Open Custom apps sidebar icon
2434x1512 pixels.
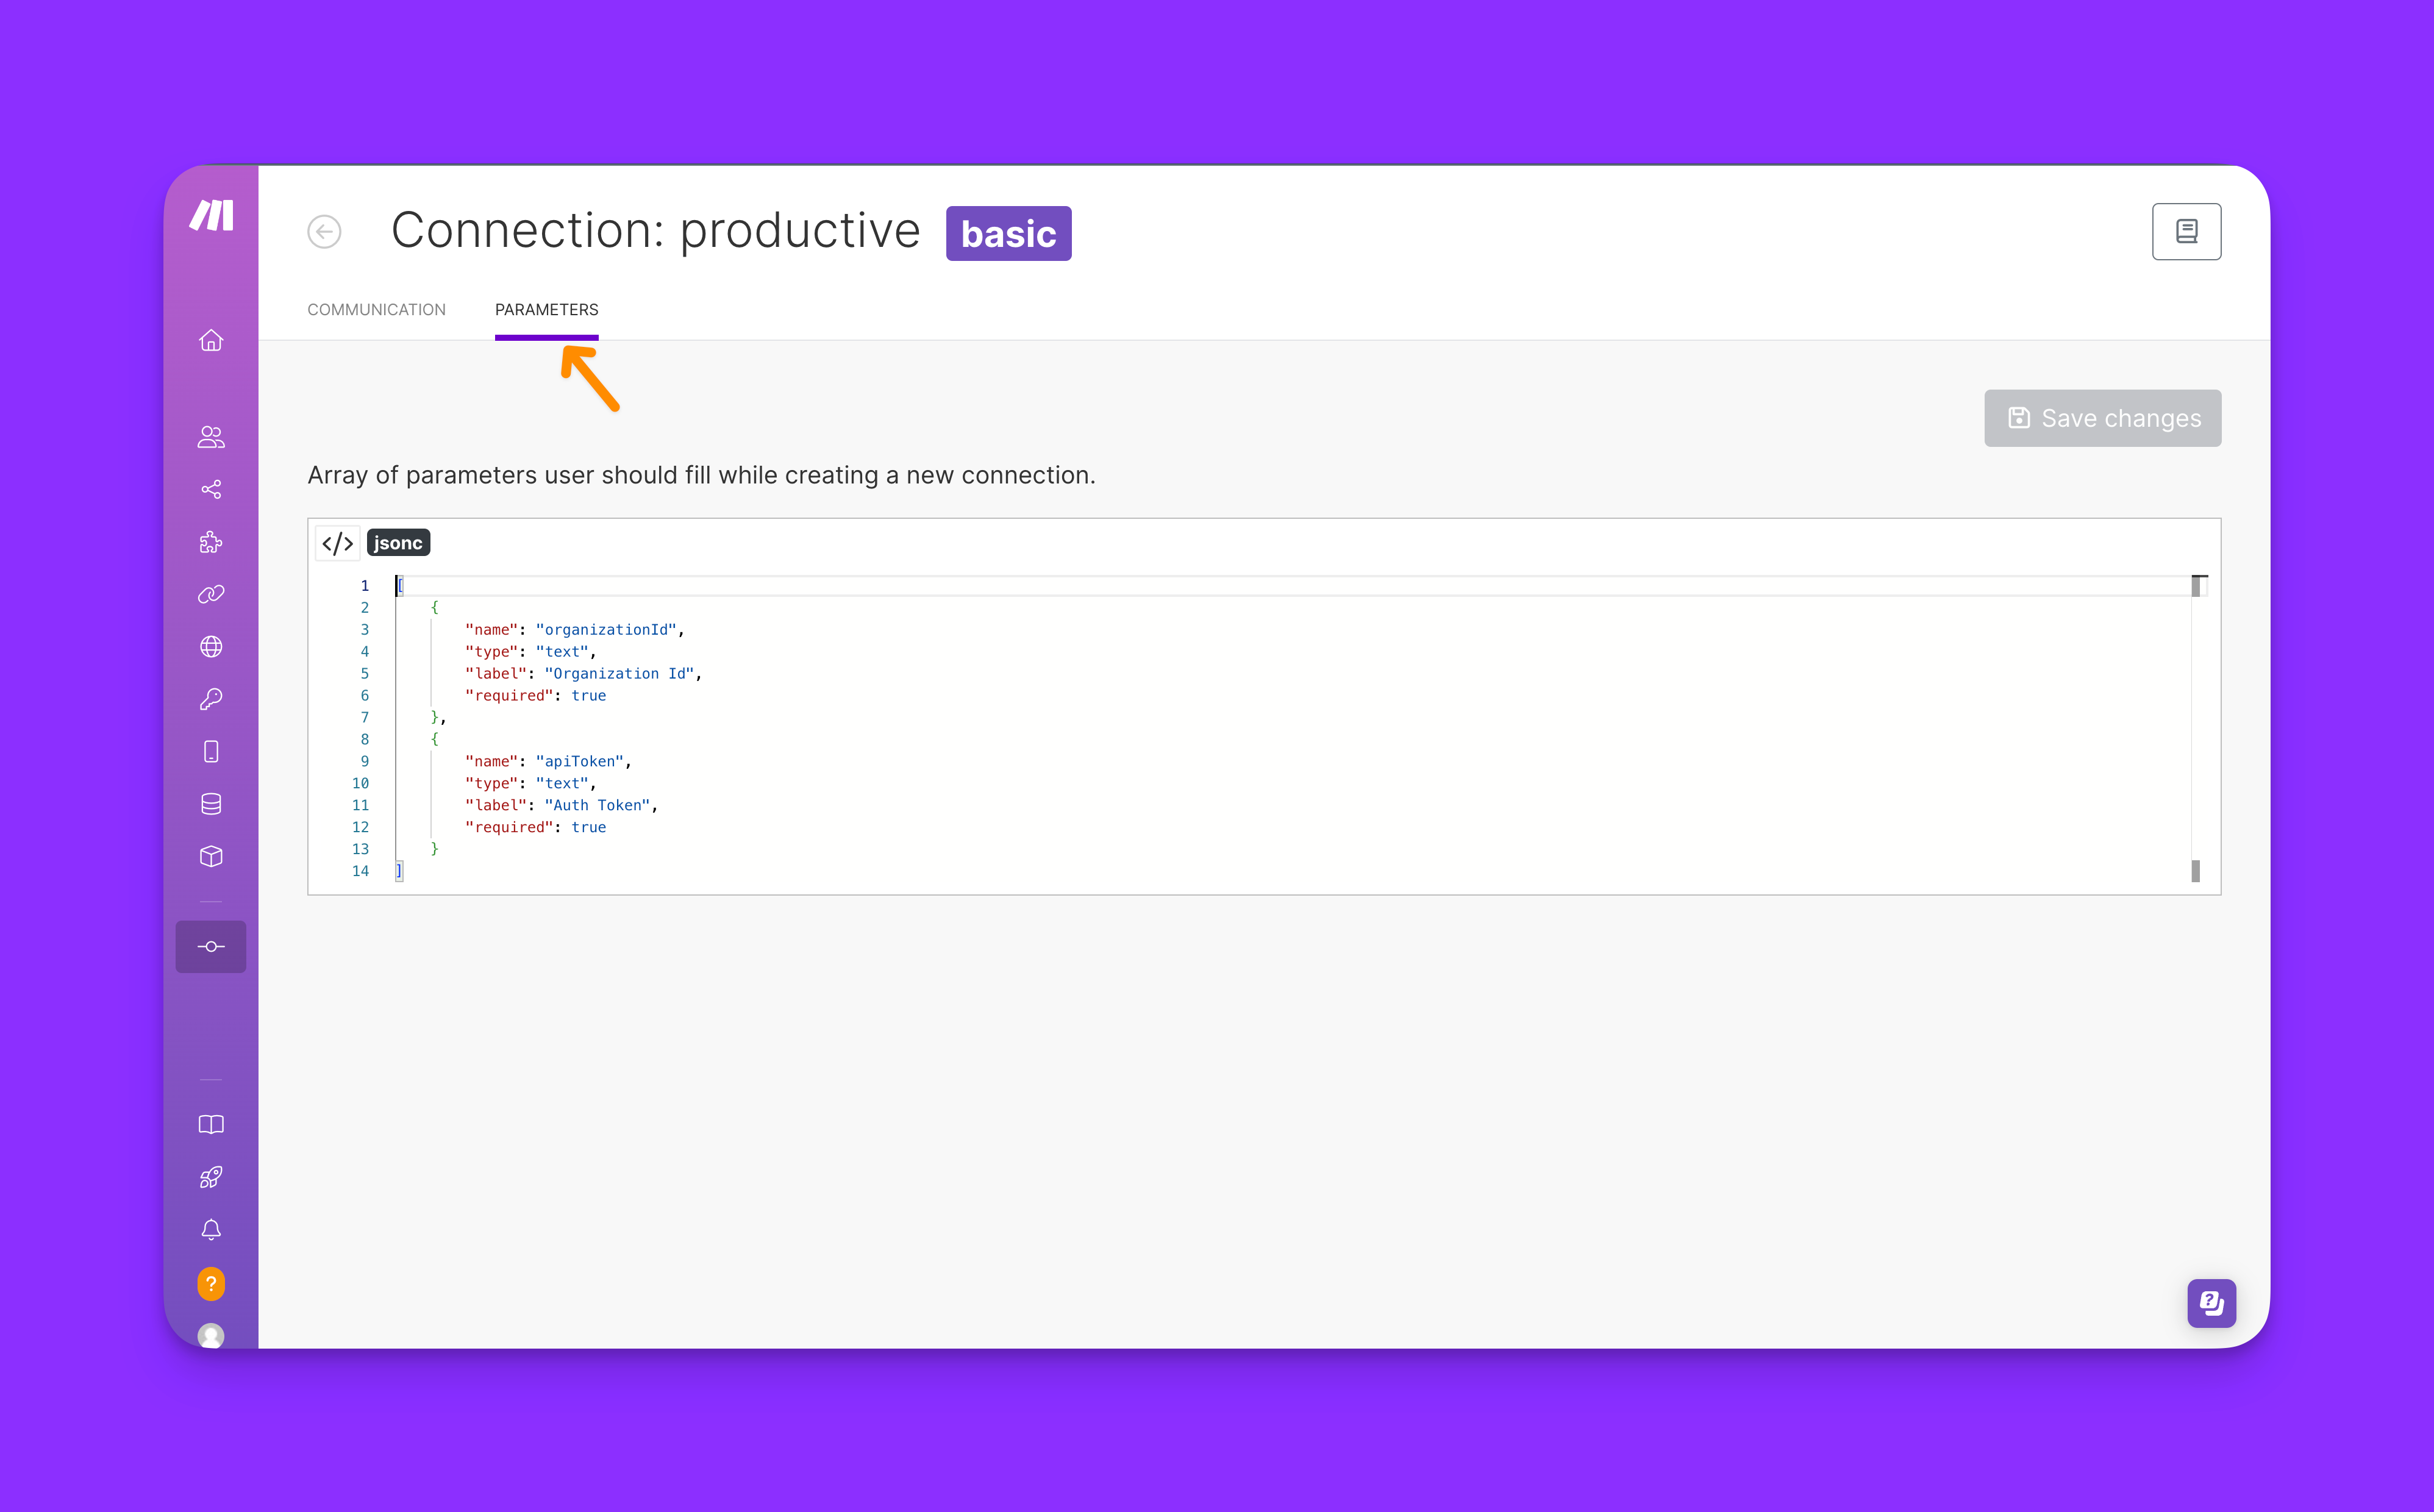point(211,946)
